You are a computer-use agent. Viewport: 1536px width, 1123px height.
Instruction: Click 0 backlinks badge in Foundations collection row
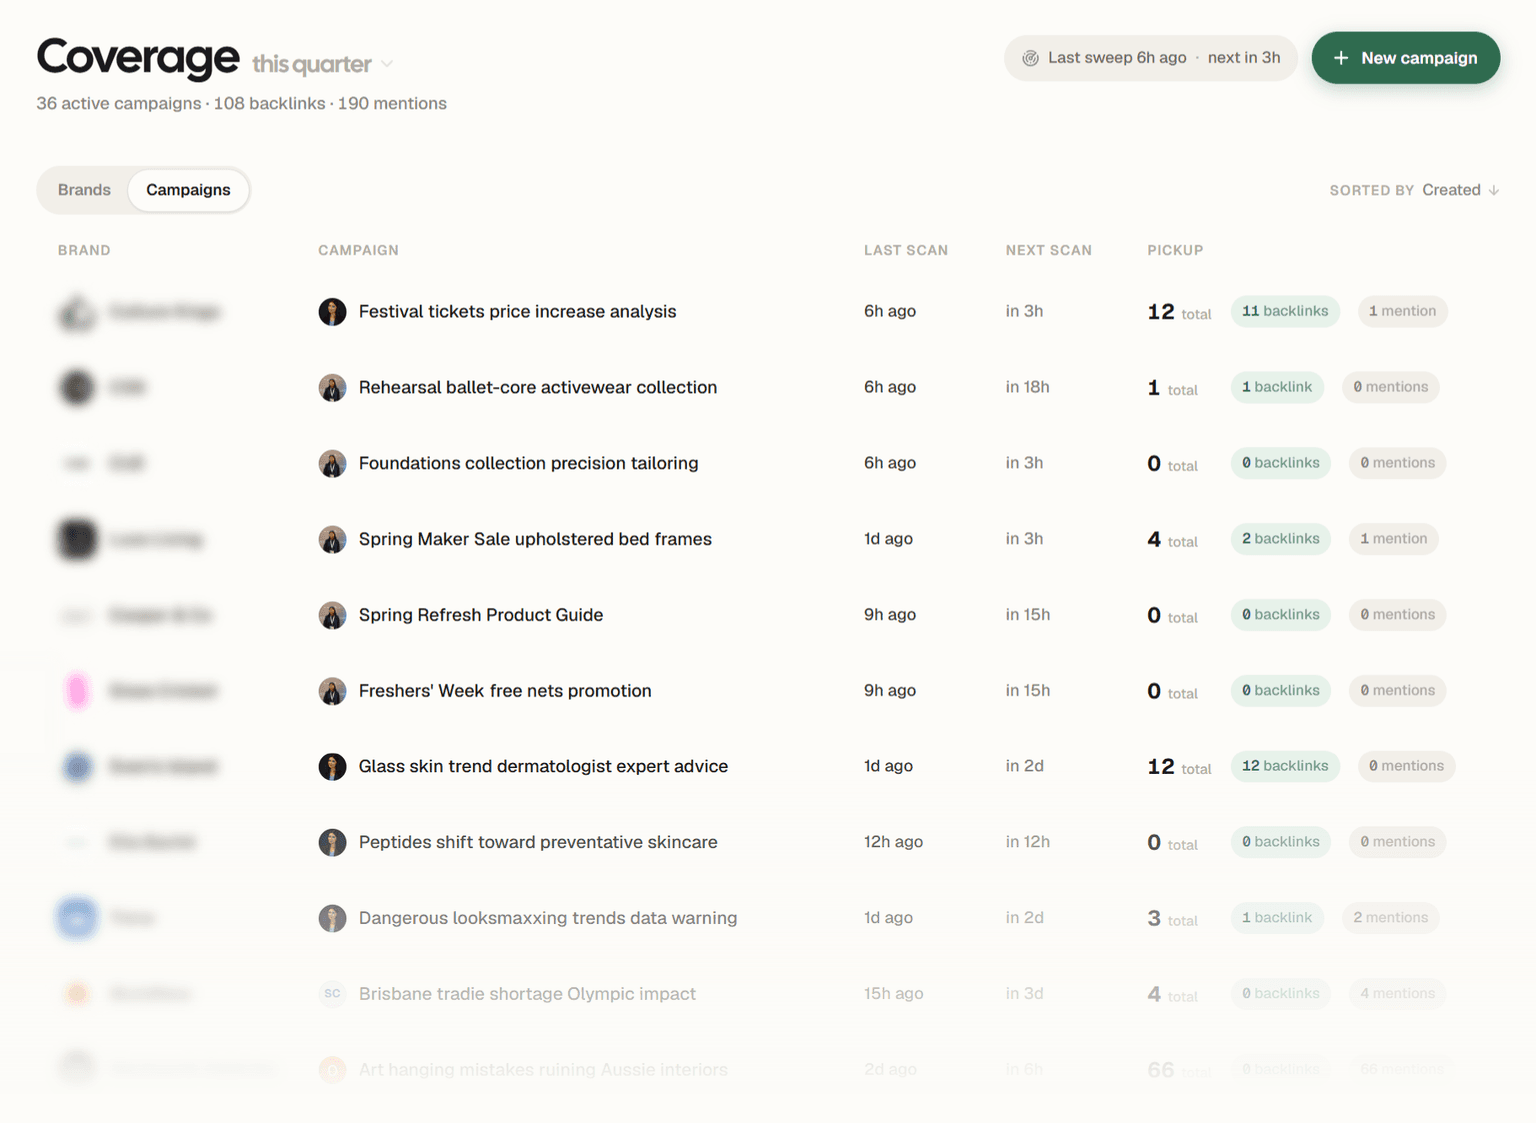click(x=1281, y=463)
